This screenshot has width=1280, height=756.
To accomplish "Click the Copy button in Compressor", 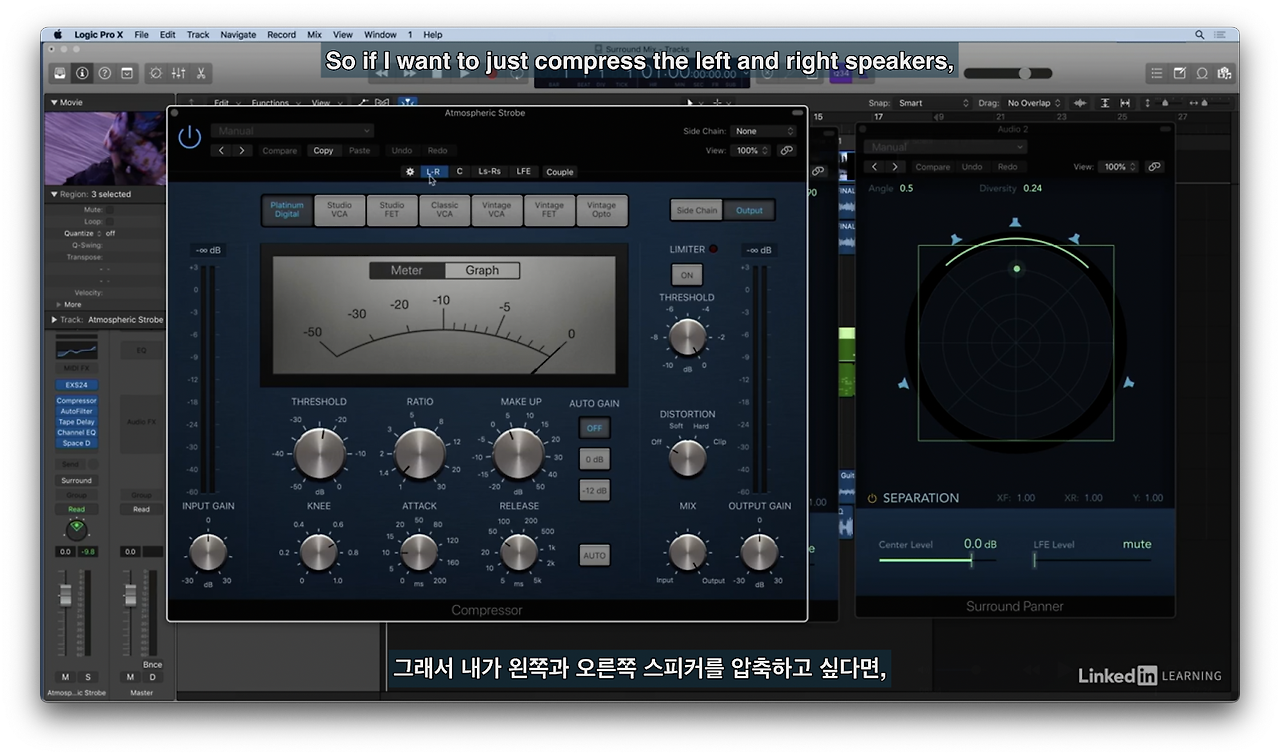I will 323,151.
